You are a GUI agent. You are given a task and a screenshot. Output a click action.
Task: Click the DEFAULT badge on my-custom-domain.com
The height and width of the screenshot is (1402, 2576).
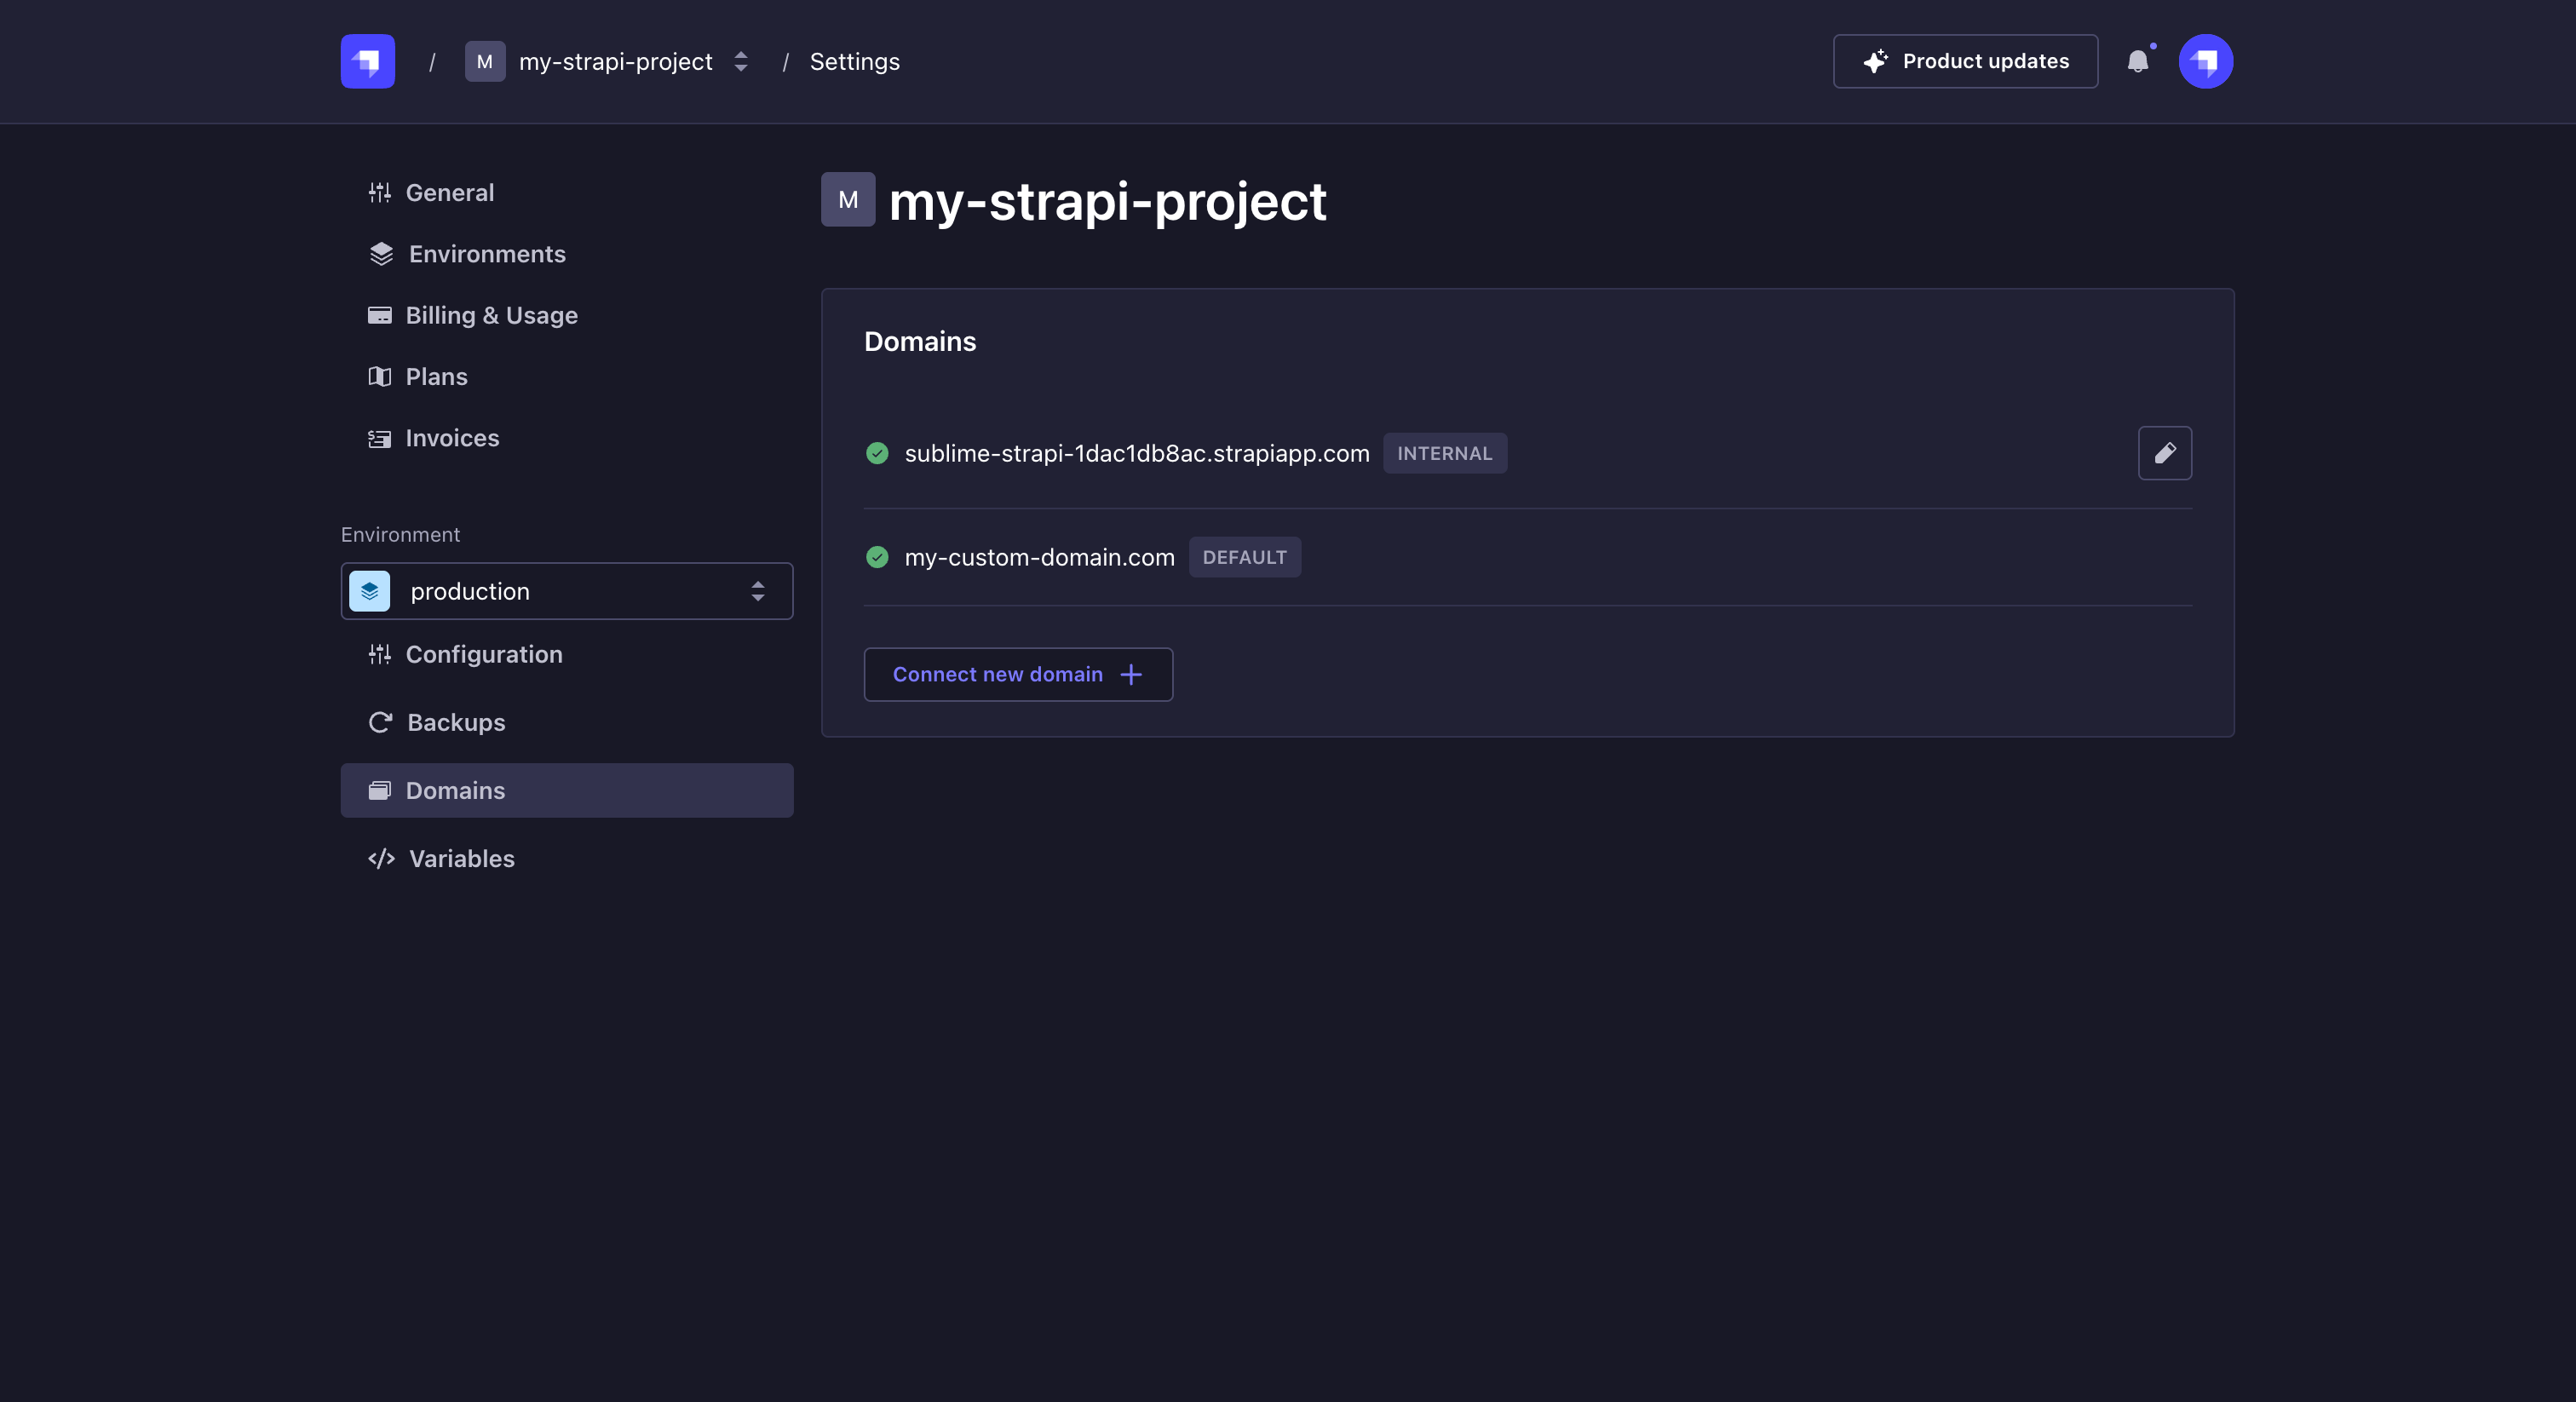point(1244,557)
